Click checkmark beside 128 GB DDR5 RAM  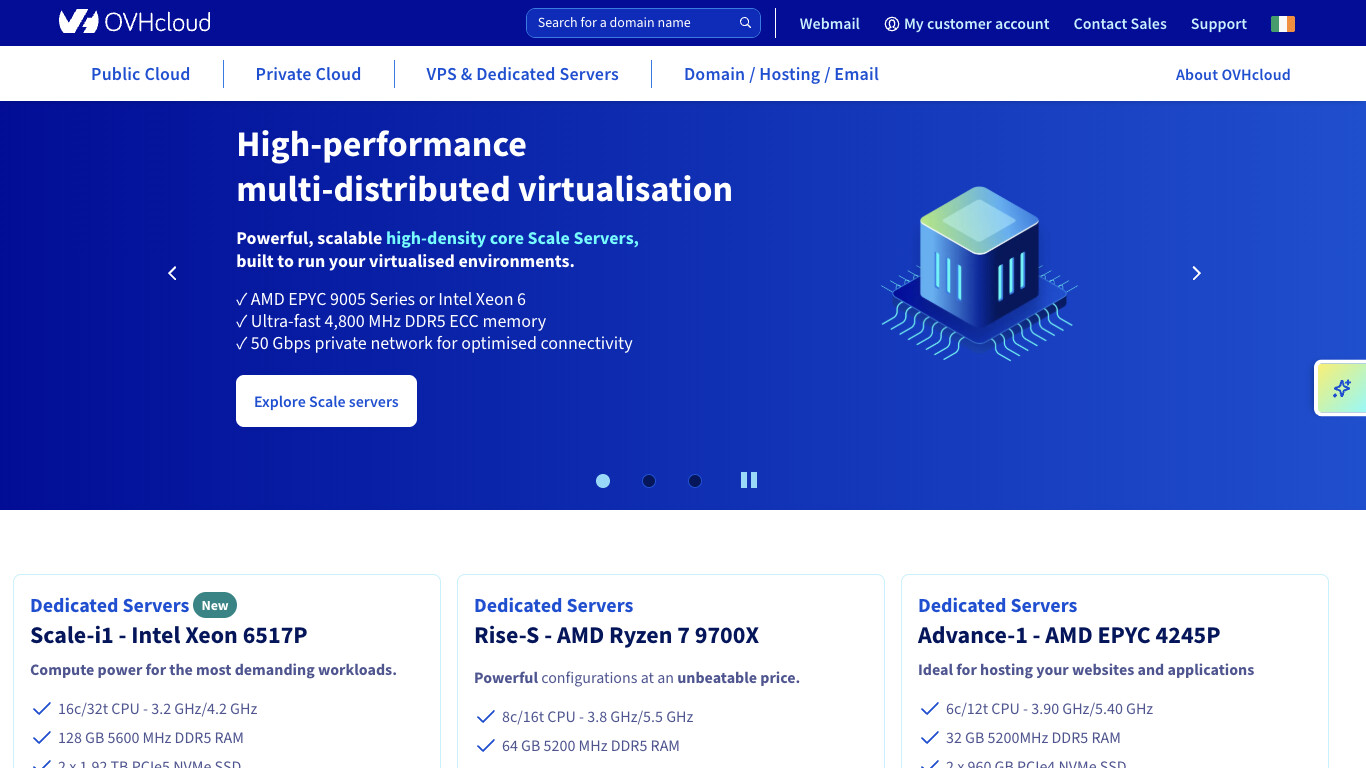click(x=41, y=738)
